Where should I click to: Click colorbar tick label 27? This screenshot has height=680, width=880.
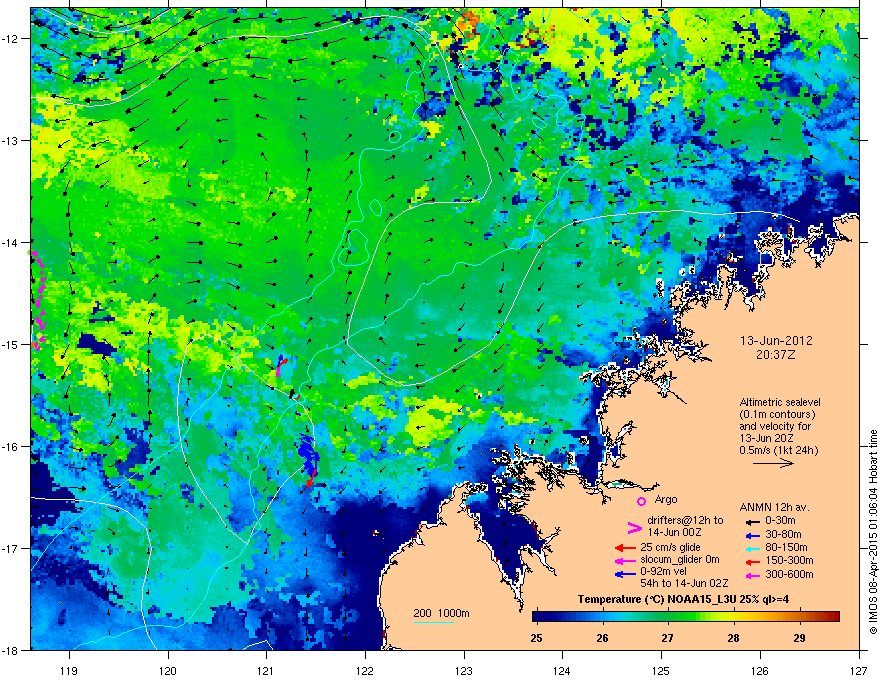point(667,638)
